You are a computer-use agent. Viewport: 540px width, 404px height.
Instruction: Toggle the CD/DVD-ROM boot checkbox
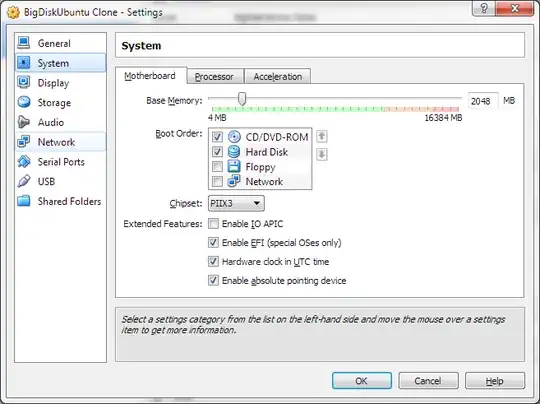217,137
